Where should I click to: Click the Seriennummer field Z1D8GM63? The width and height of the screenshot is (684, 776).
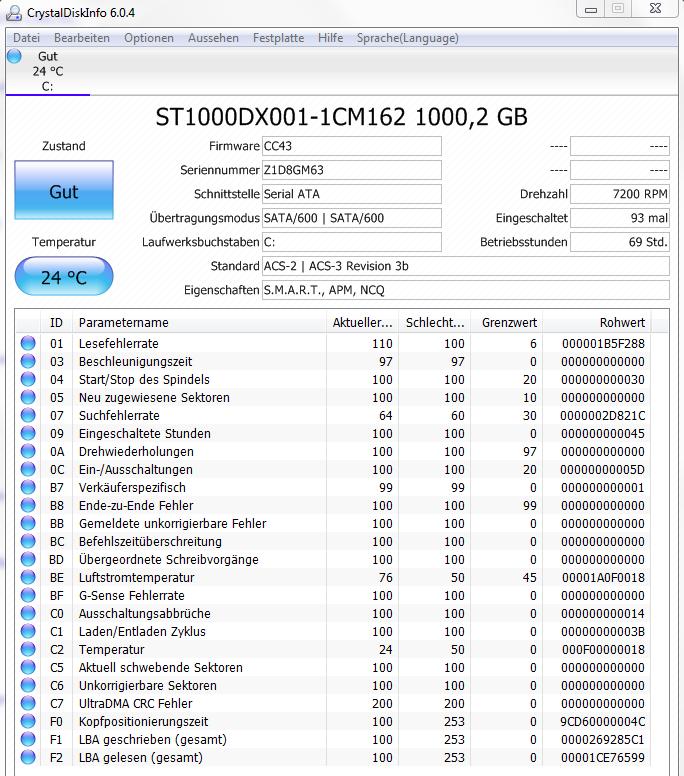(x=351, y=170)
